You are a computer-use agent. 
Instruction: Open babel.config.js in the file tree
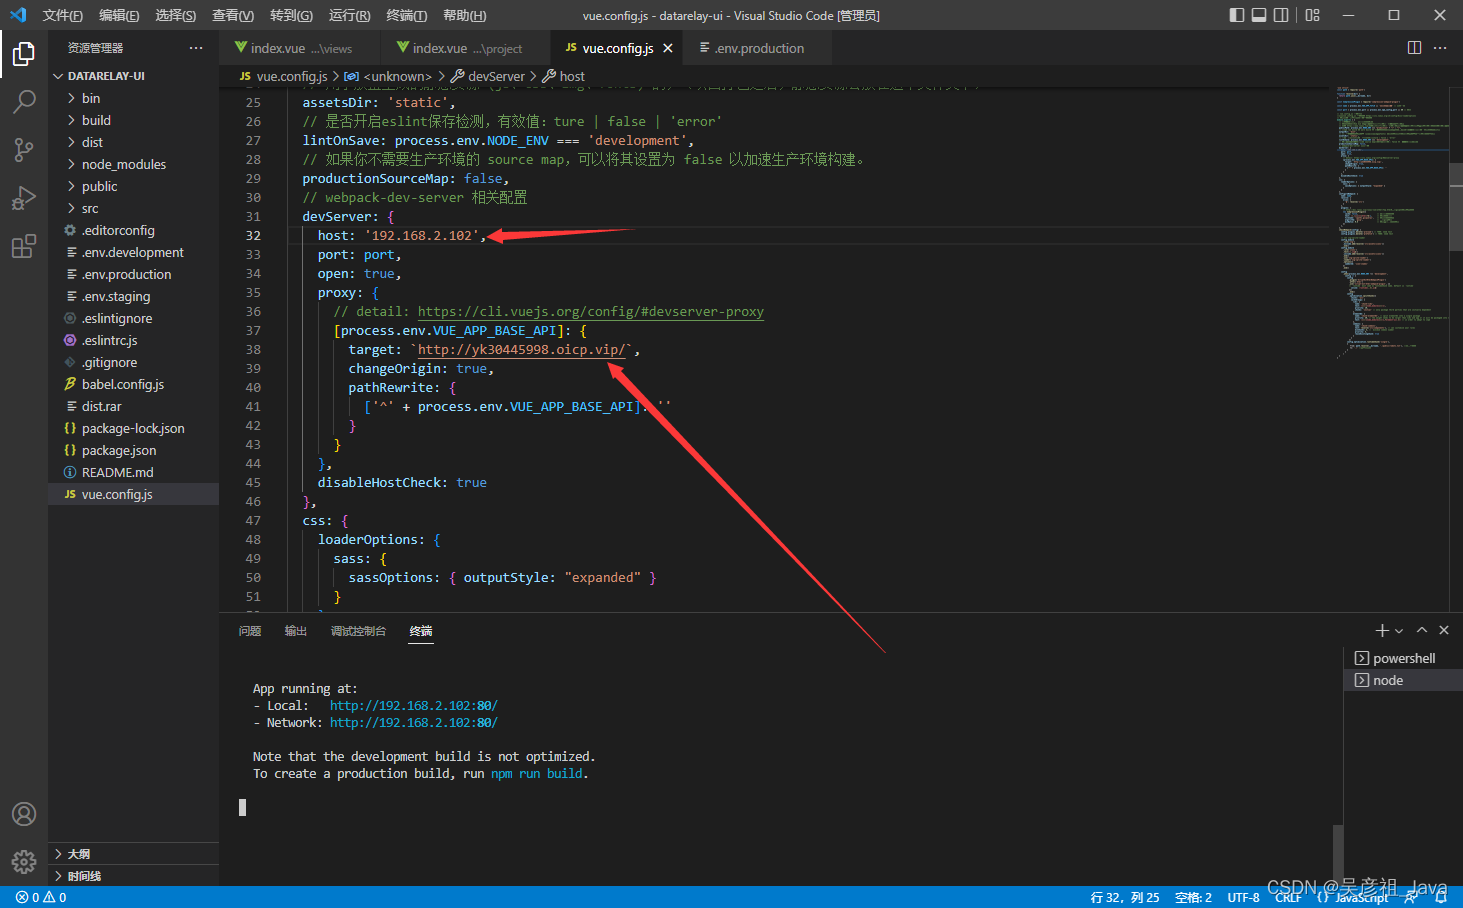(x=133, y=384)
